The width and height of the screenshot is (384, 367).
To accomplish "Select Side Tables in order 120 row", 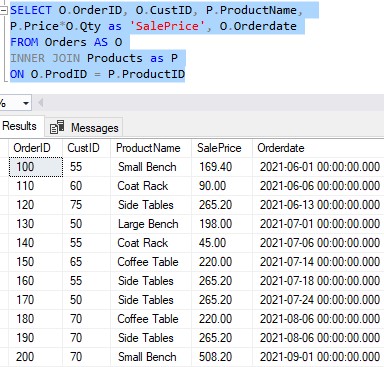I will coord(151,205).
